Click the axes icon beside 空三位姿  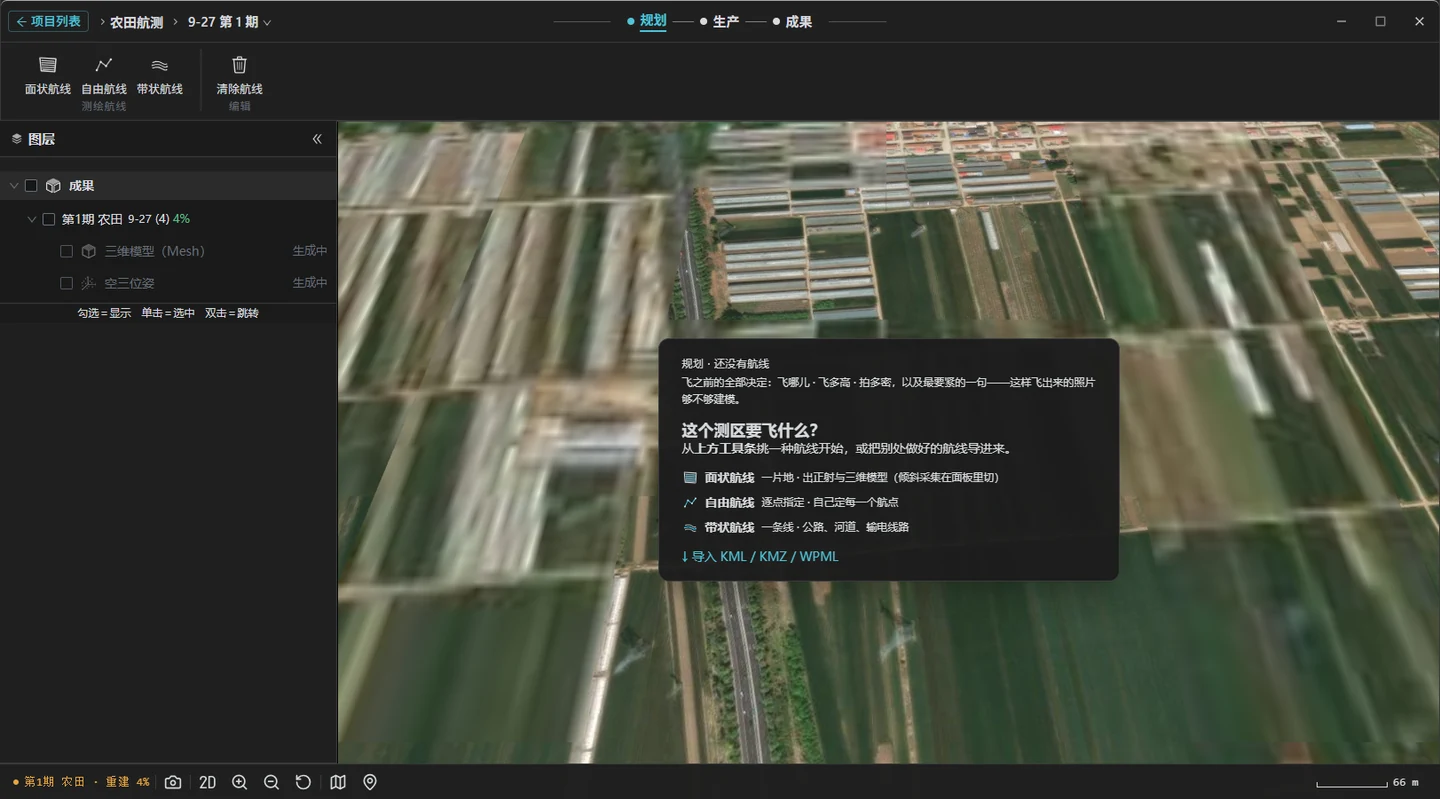(89, 283)
